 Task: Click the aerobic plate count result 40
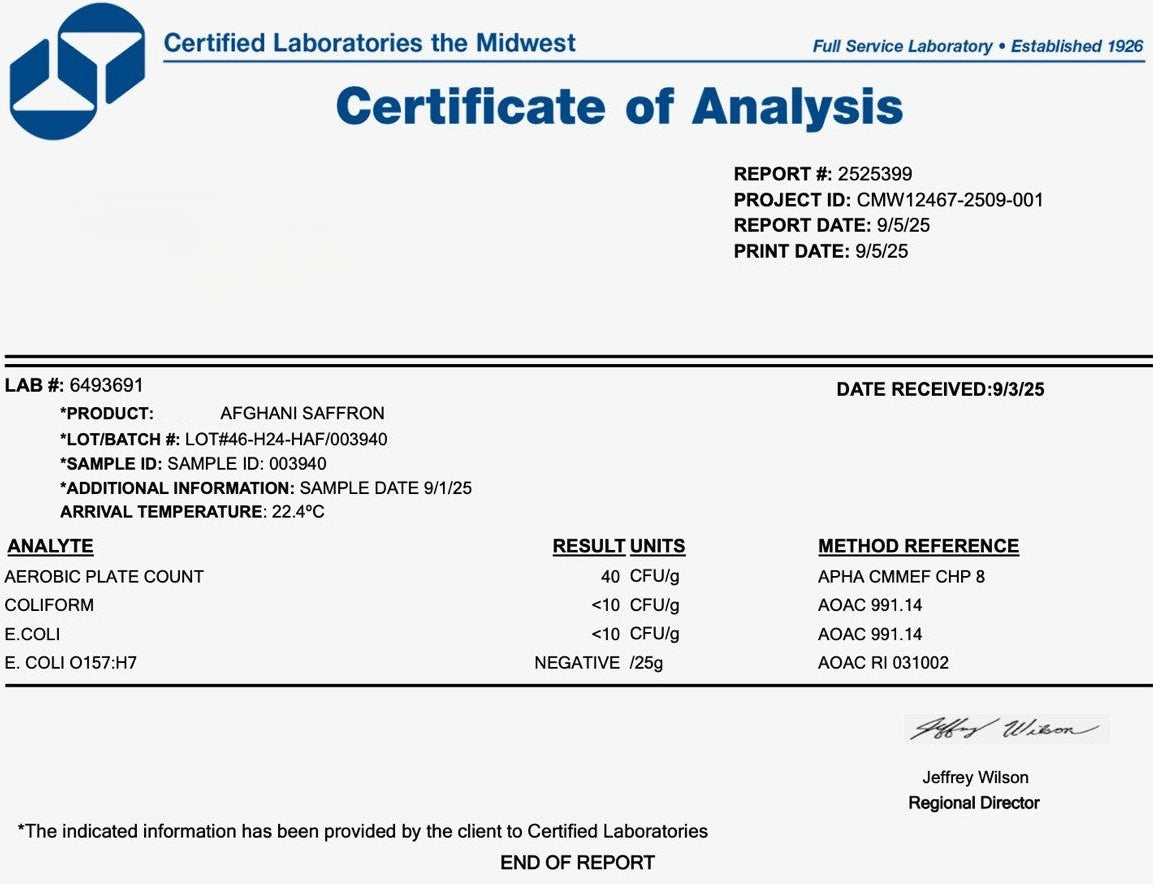(610, 577)
